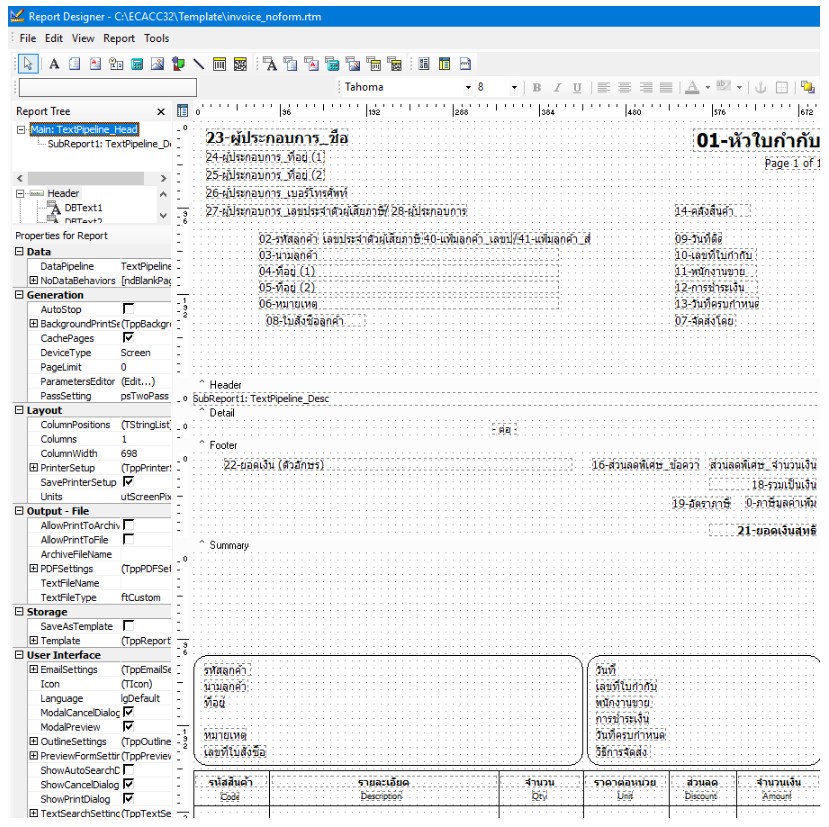829x827 pixels.
Task: Open the View menu
Action: pyautogui.click(x=83, y=38)
